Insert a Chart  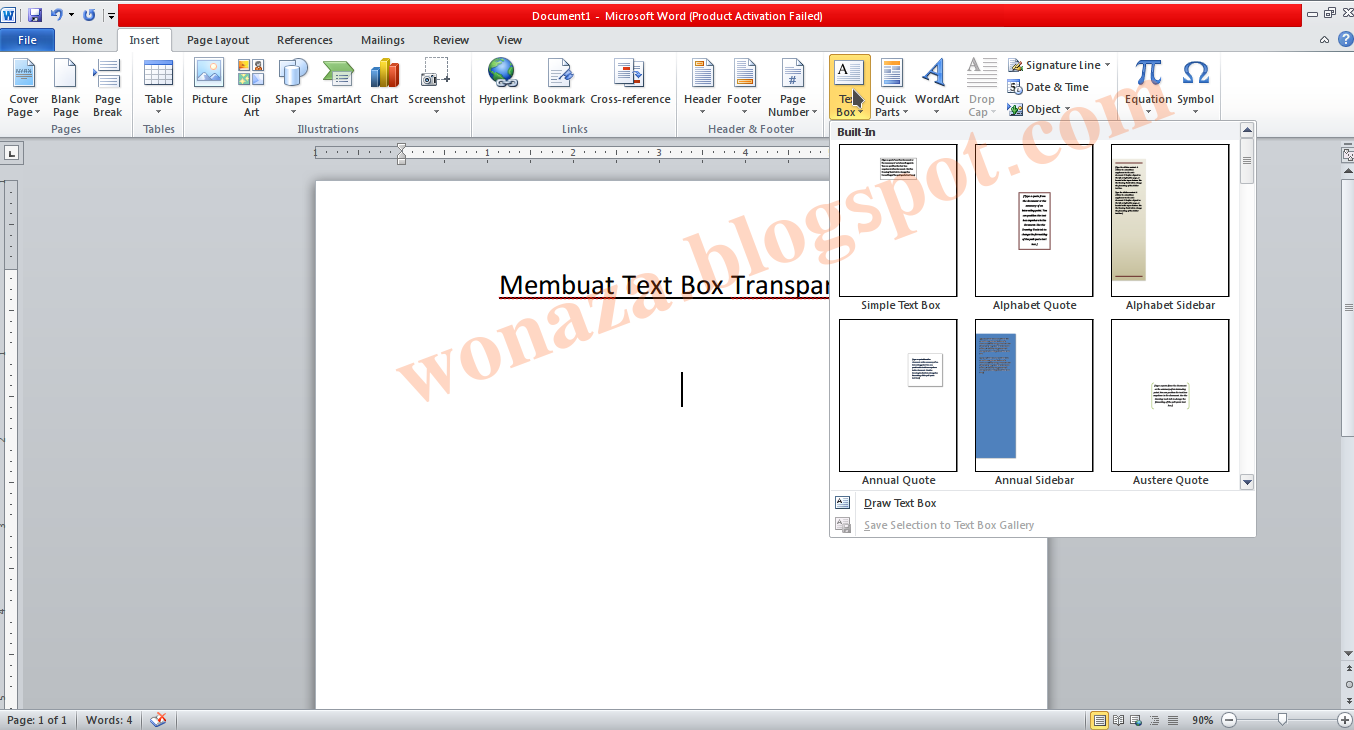point(384,80)
